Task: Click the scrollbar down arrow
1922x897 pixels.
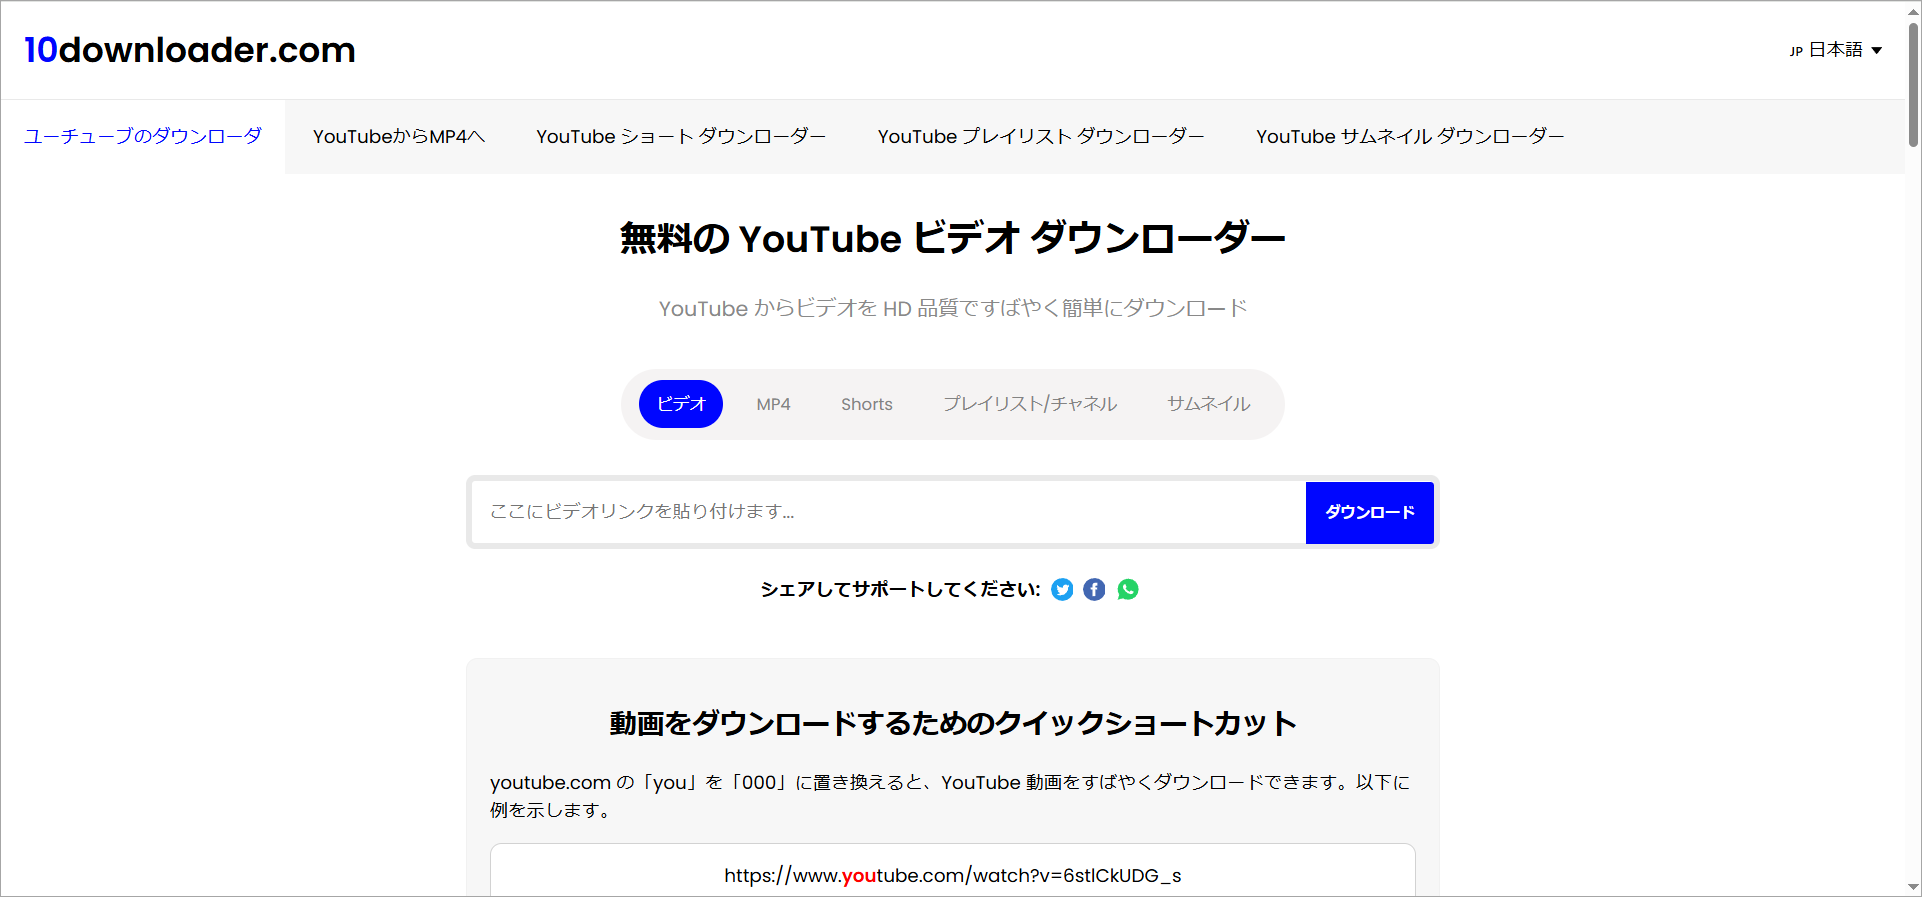Action: 1913,888
